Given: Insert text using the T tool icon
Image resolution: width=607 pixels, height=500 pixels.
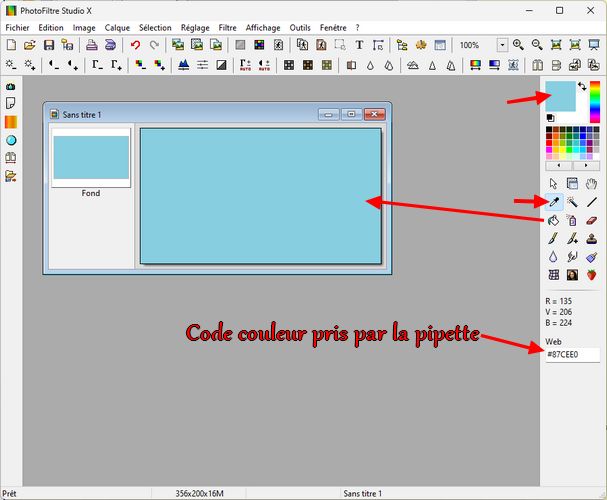Looking at the screenshot, I should [359, 45].
